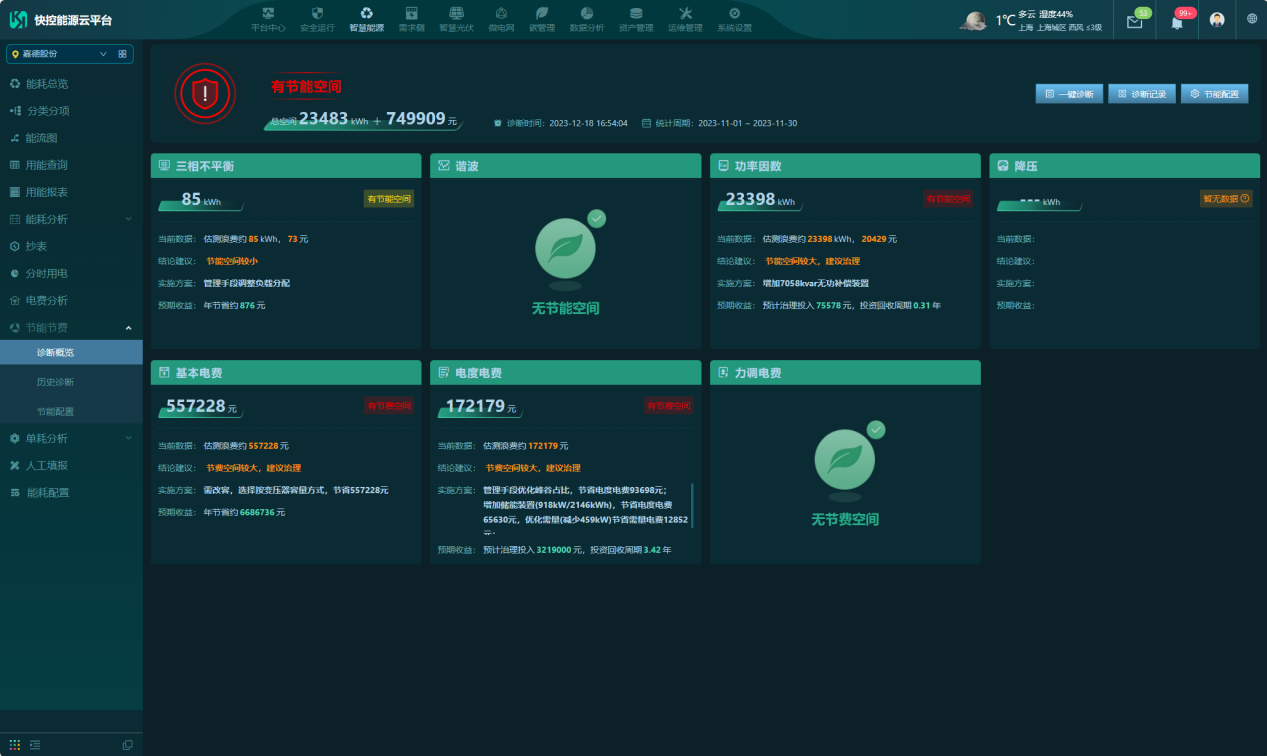Click the globe language icon

(x=1252, y=19)
